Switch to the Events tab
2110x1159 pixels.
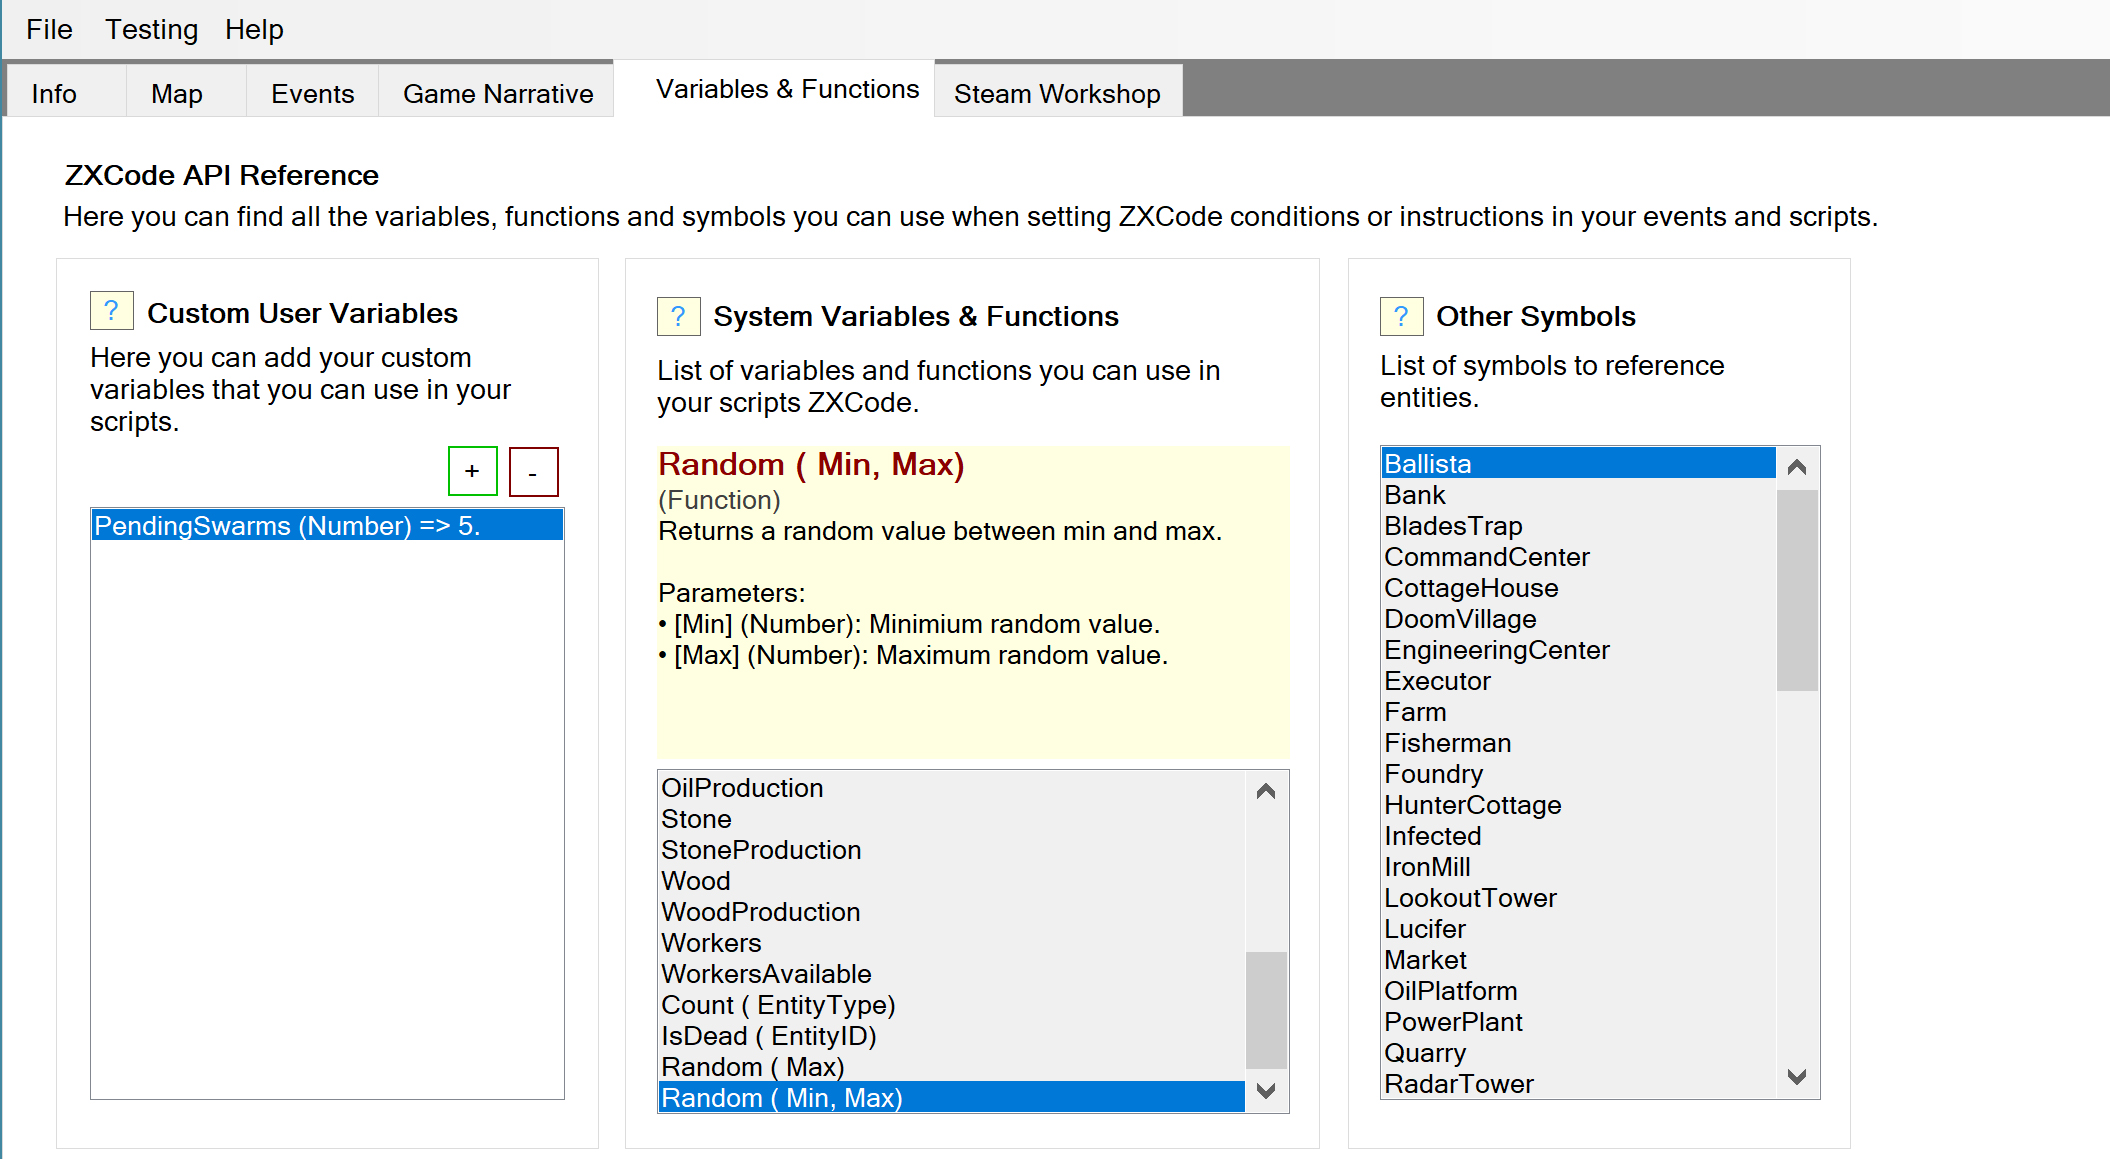312,93
